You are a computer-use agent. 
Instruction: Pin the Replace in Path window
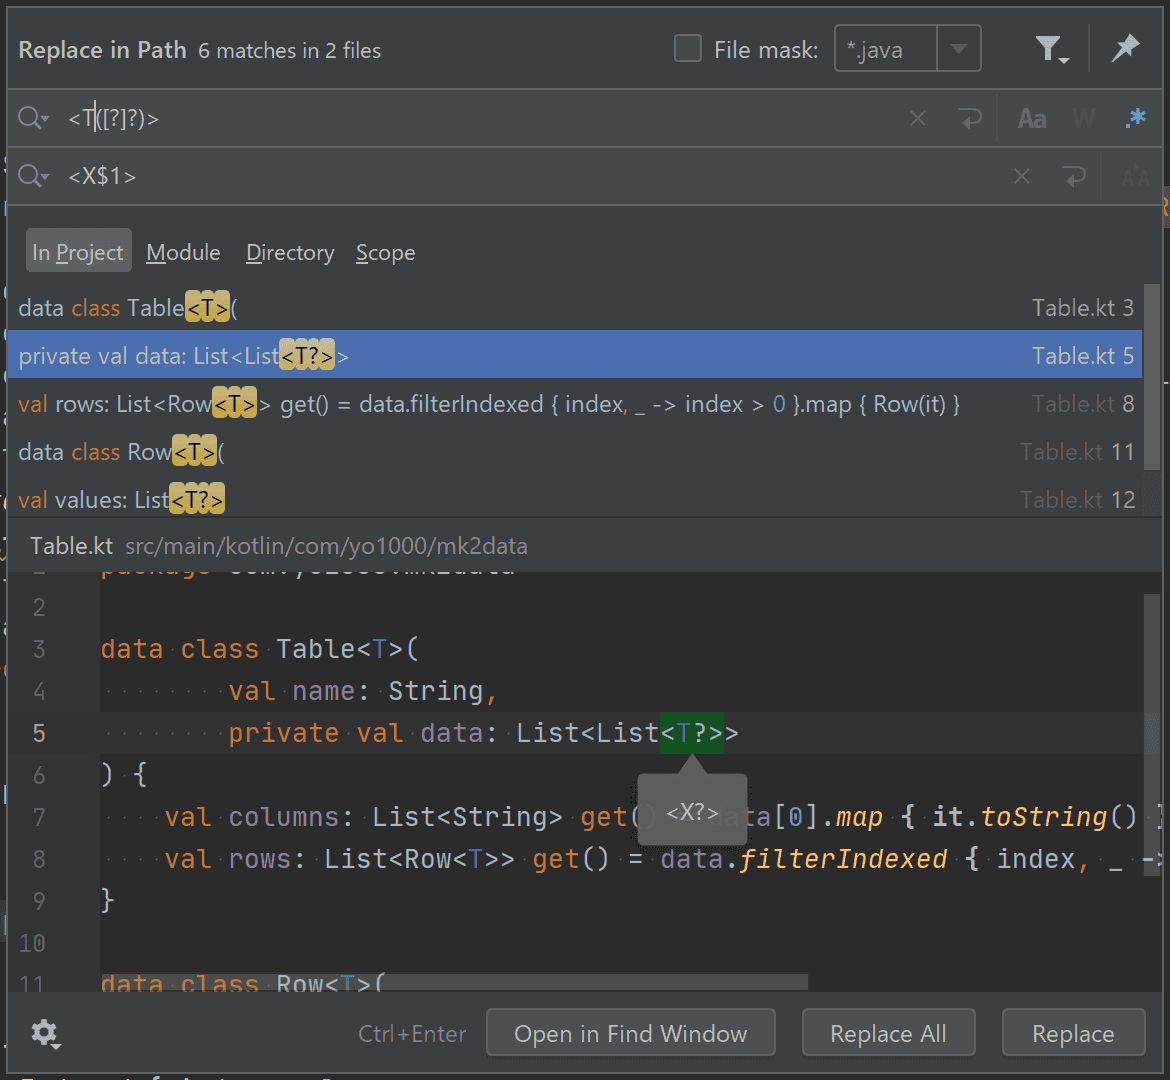[x=1125, y=49]
